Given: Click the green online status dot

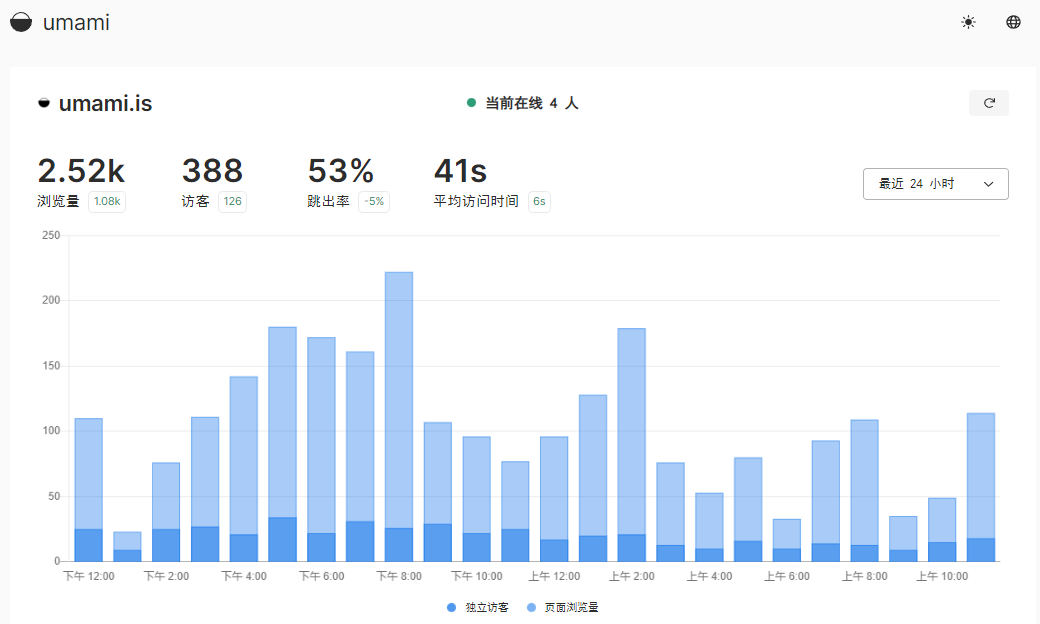Looking at the screenshot, I should 471,103.
